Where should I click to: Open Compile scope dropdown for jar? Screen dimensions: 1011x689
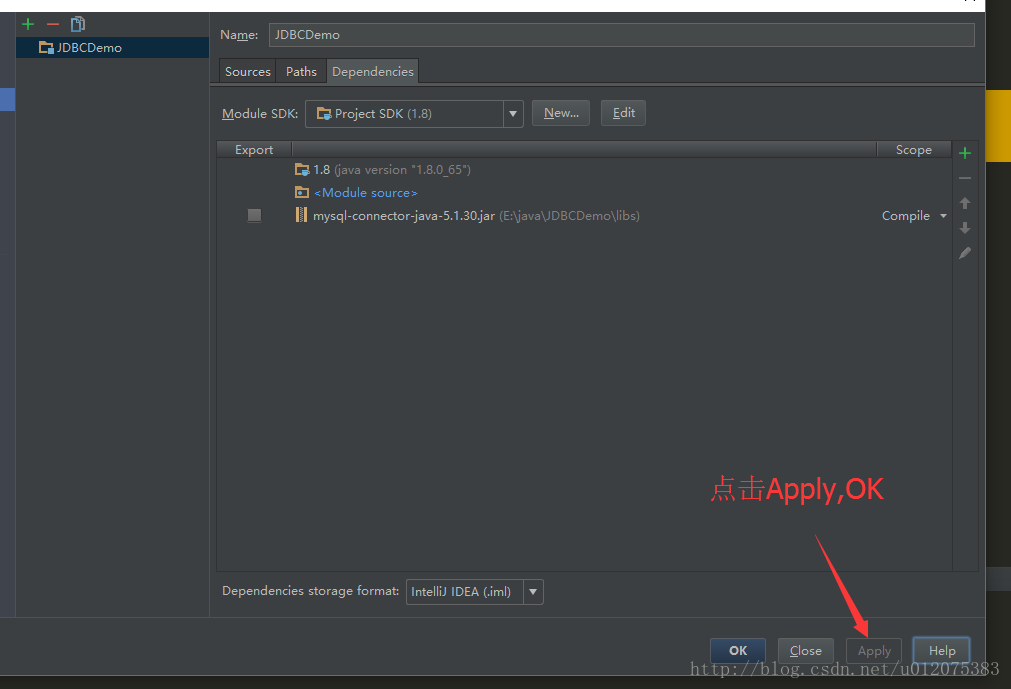[914, 216]
